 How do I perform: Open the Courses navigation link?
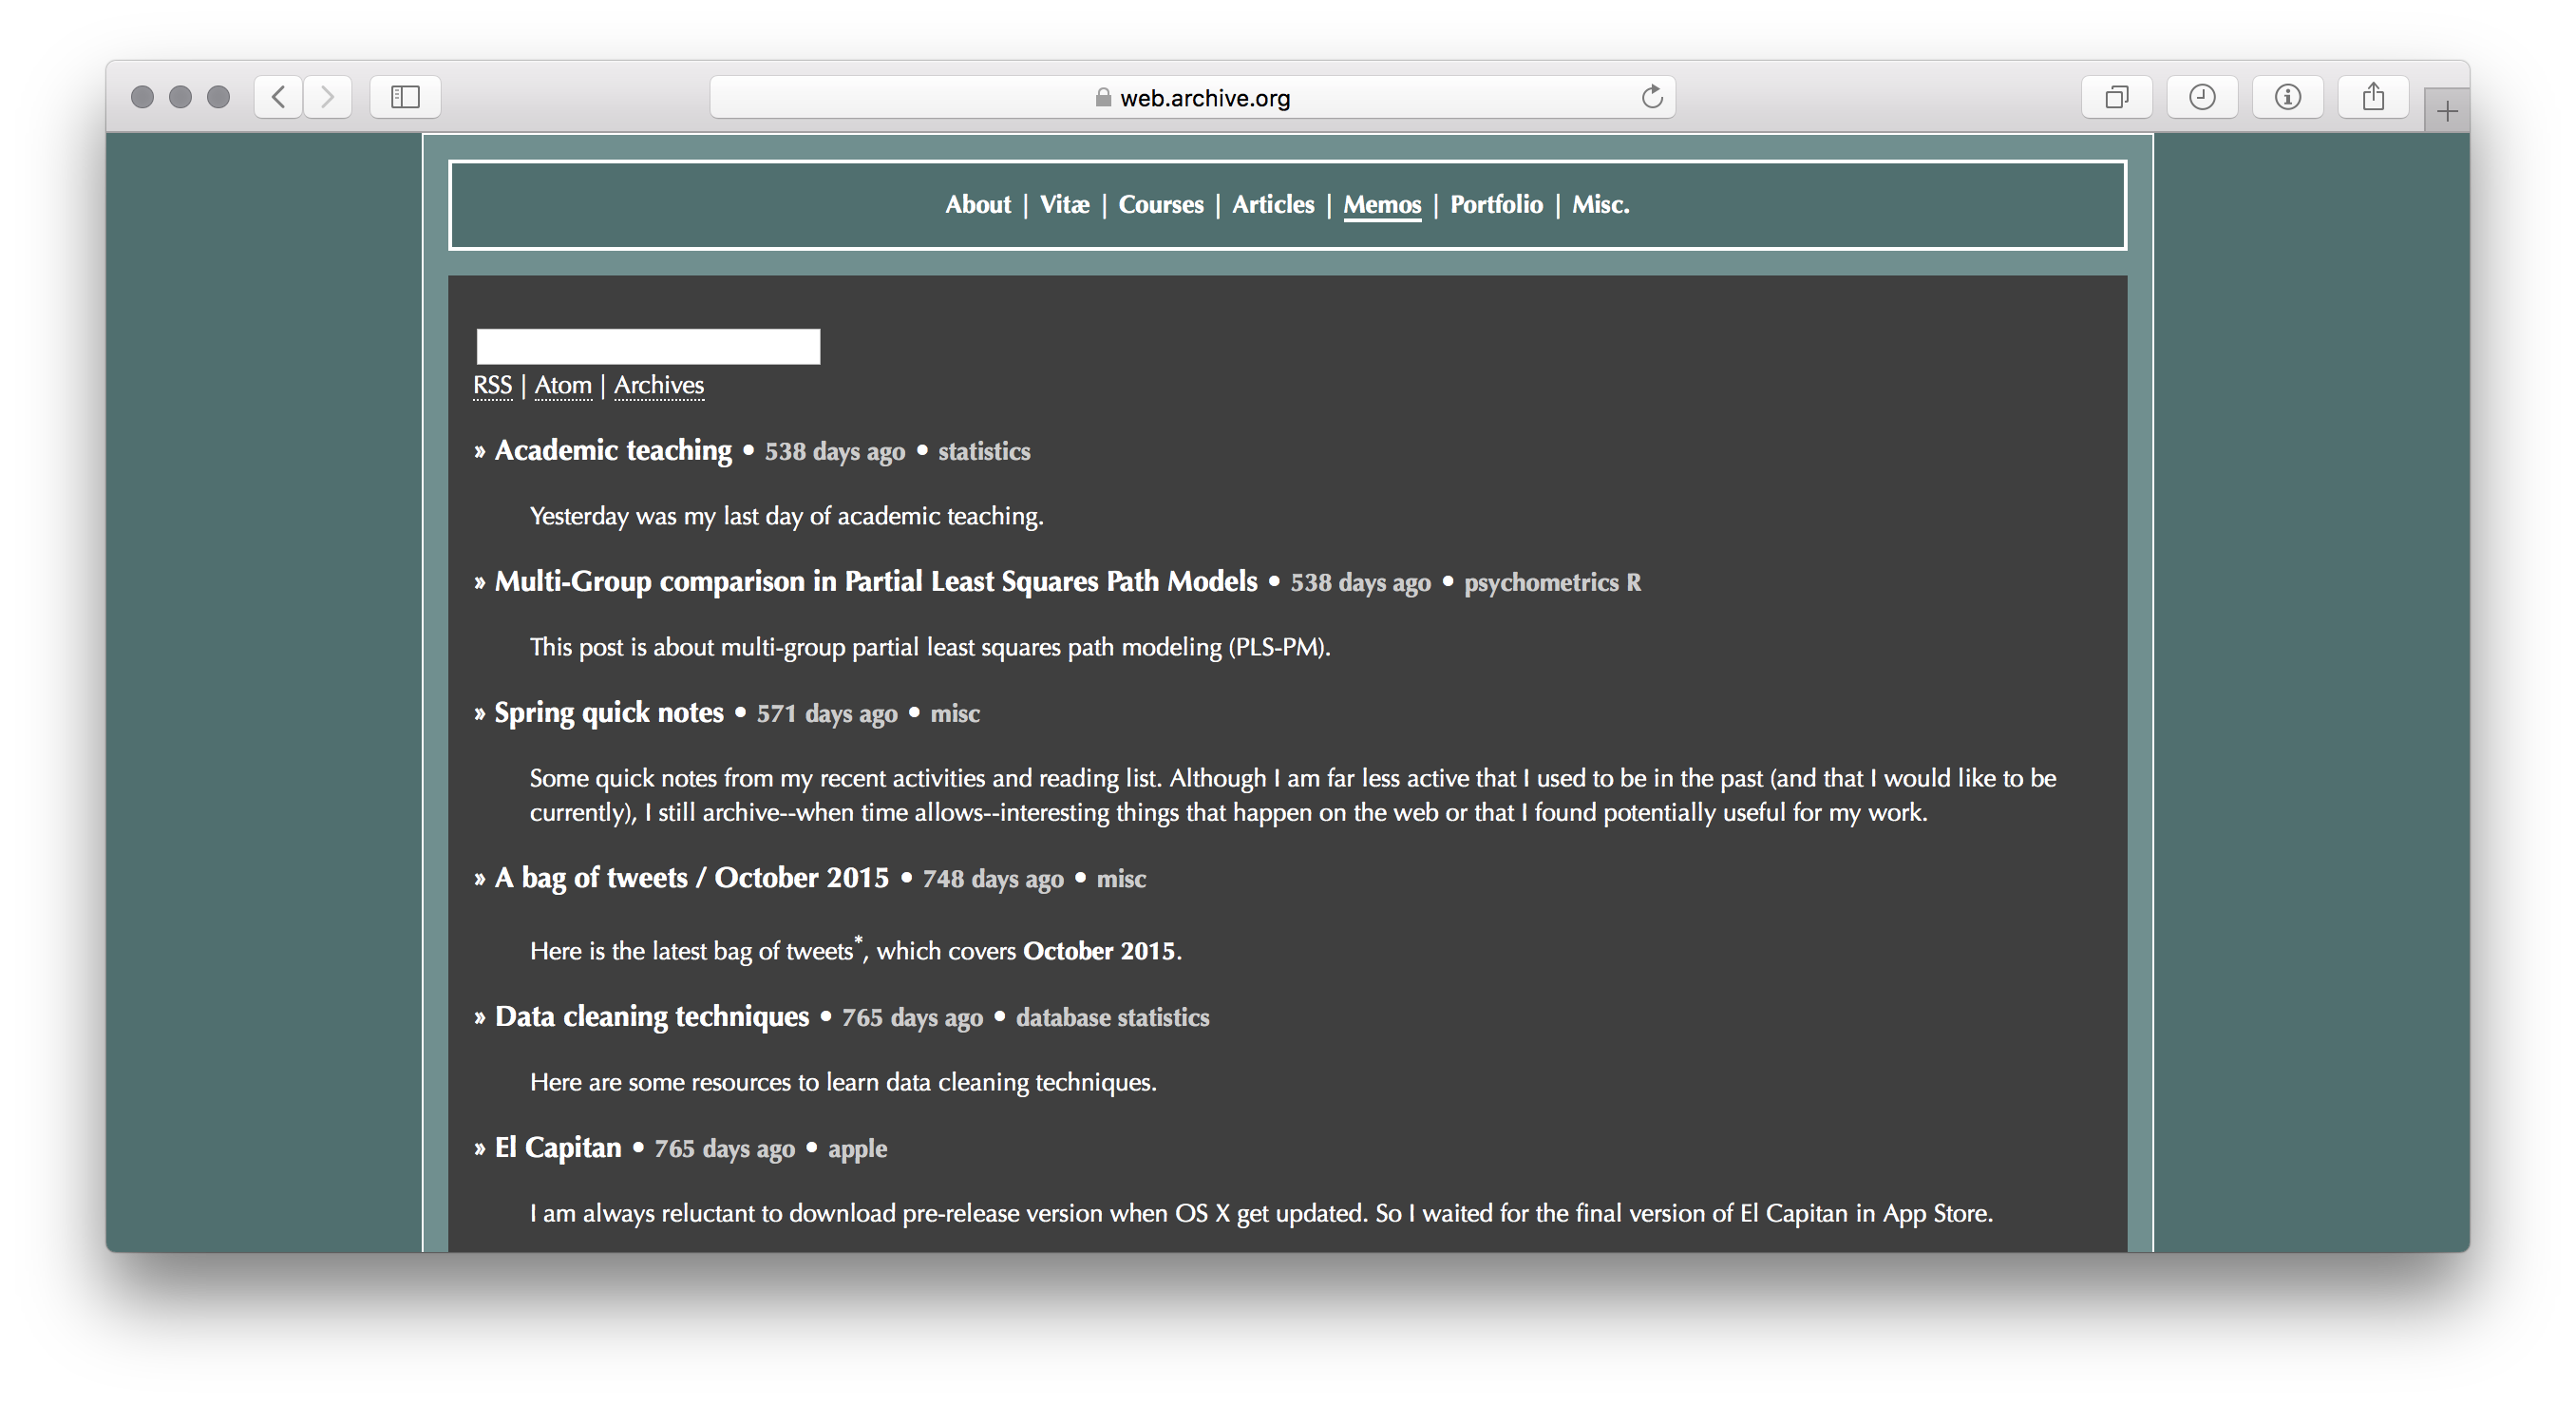point(1160,204)
